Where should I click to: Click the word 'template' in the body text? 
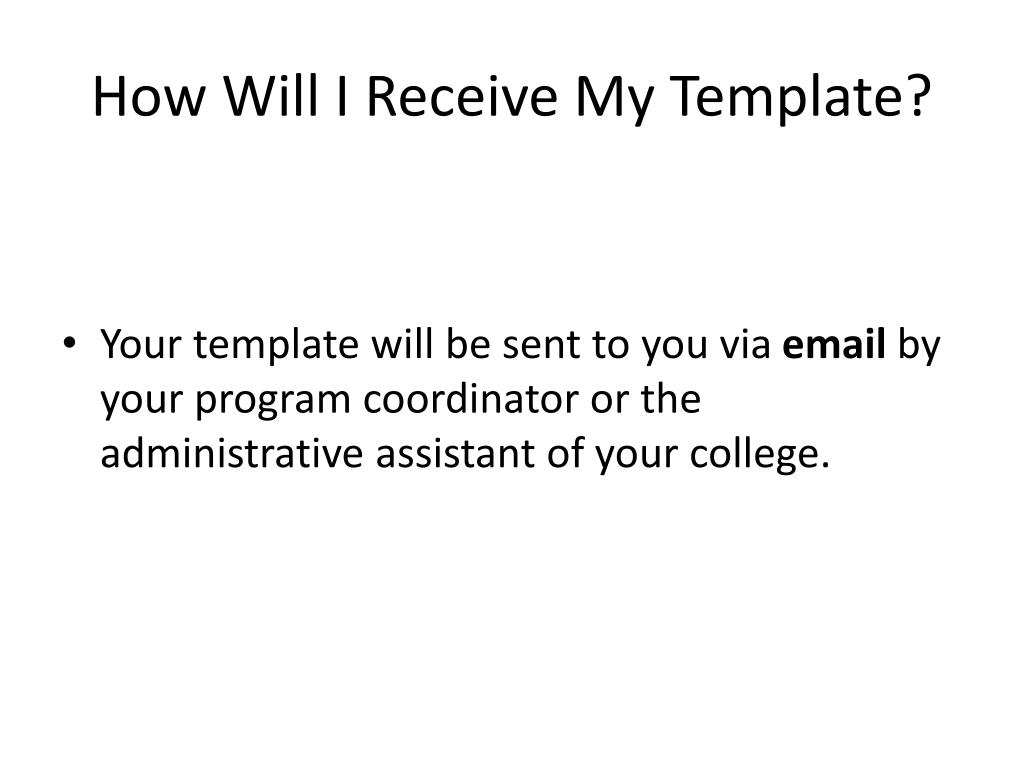click(276, 347)
